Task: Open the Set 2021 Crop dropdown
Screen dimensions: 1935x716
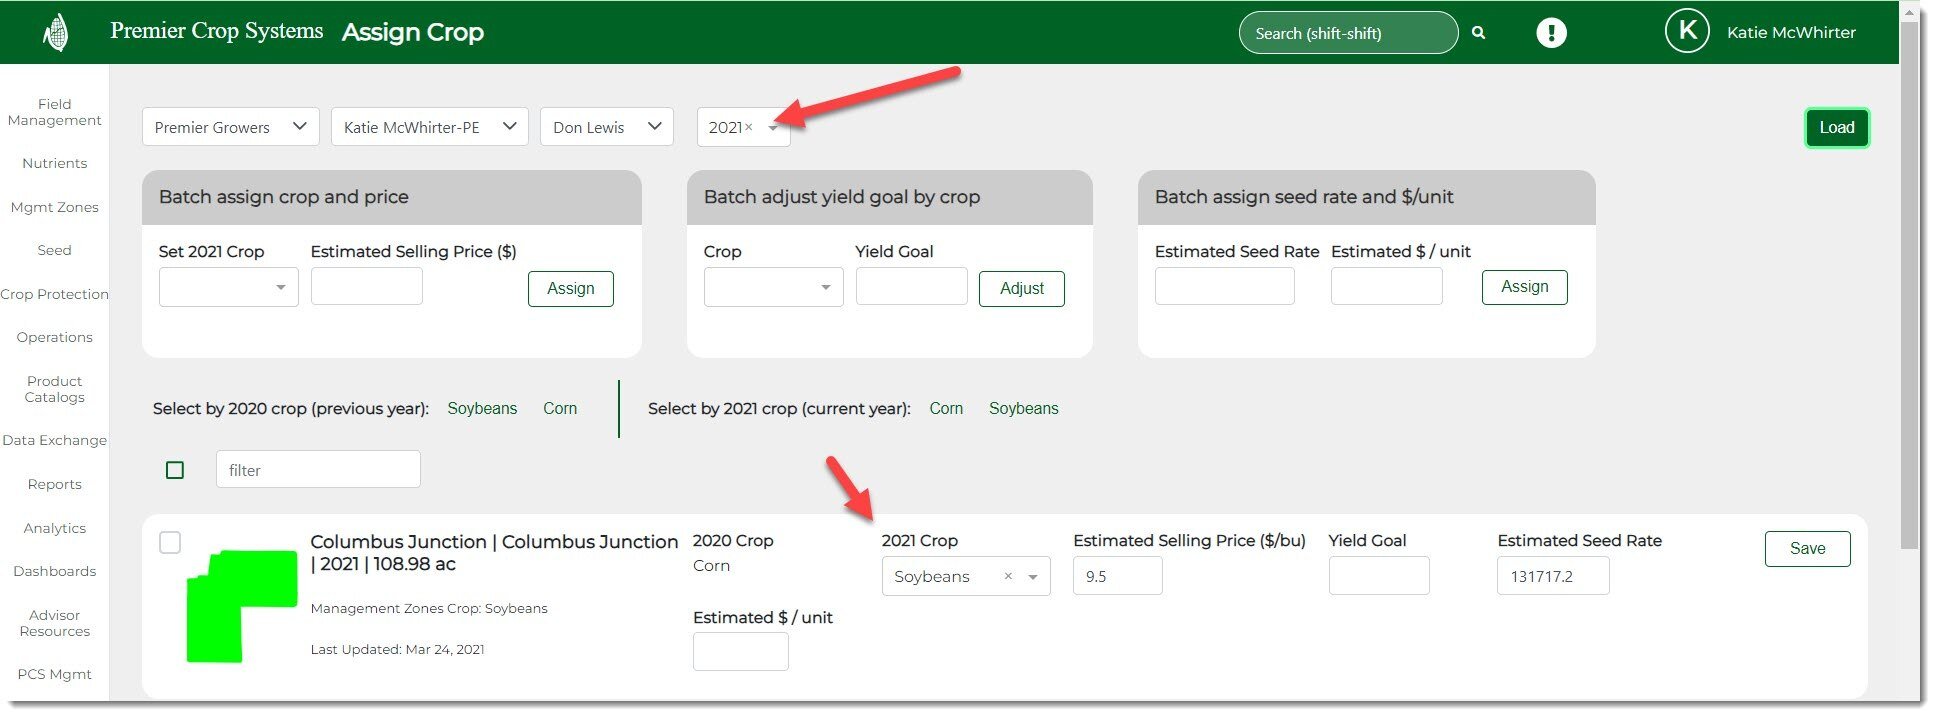Action: pos(228,288)
